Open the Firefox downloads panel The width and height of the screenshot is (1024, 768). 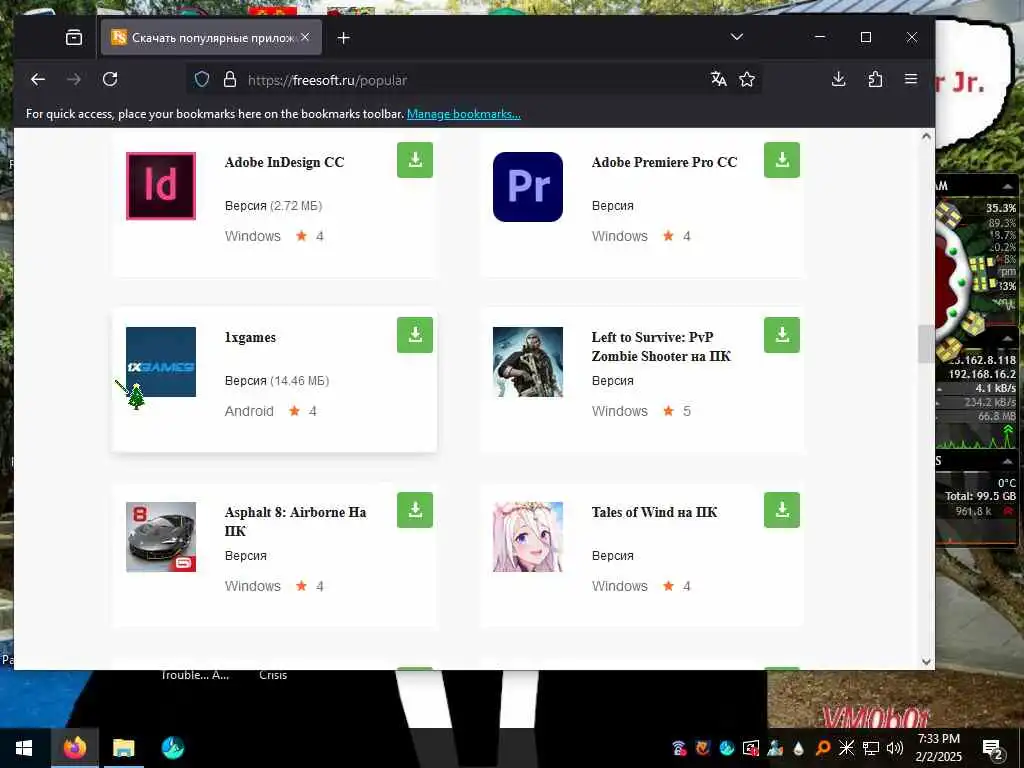tap(839, 80)
